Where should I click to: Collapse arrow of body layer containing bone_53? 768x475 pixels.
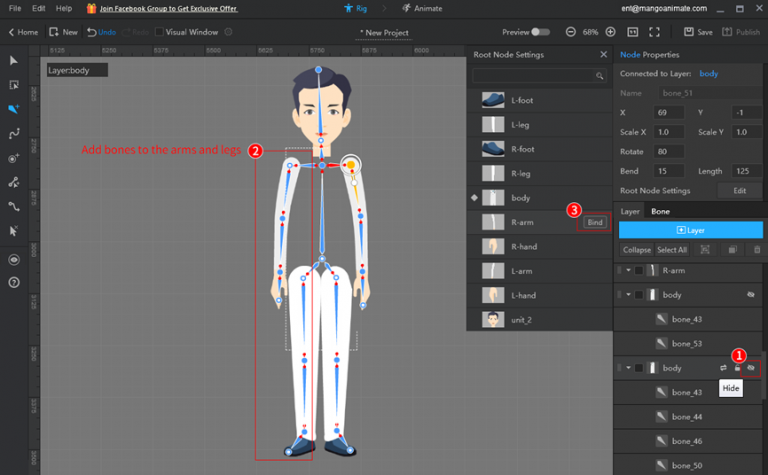point(628,295)
